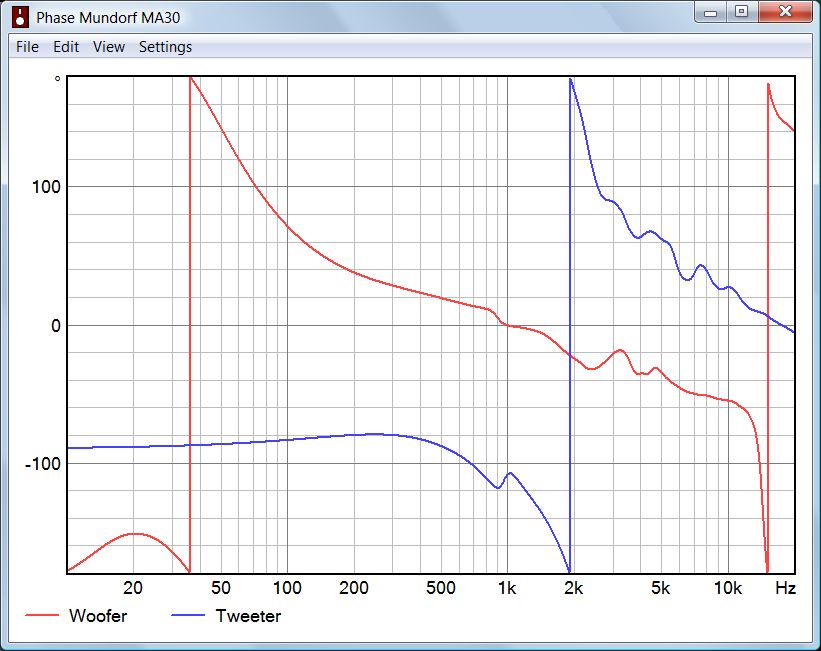The image size is (821, 651).
Task: Click the blue Tweeter legend line
Action: [188, 615]
